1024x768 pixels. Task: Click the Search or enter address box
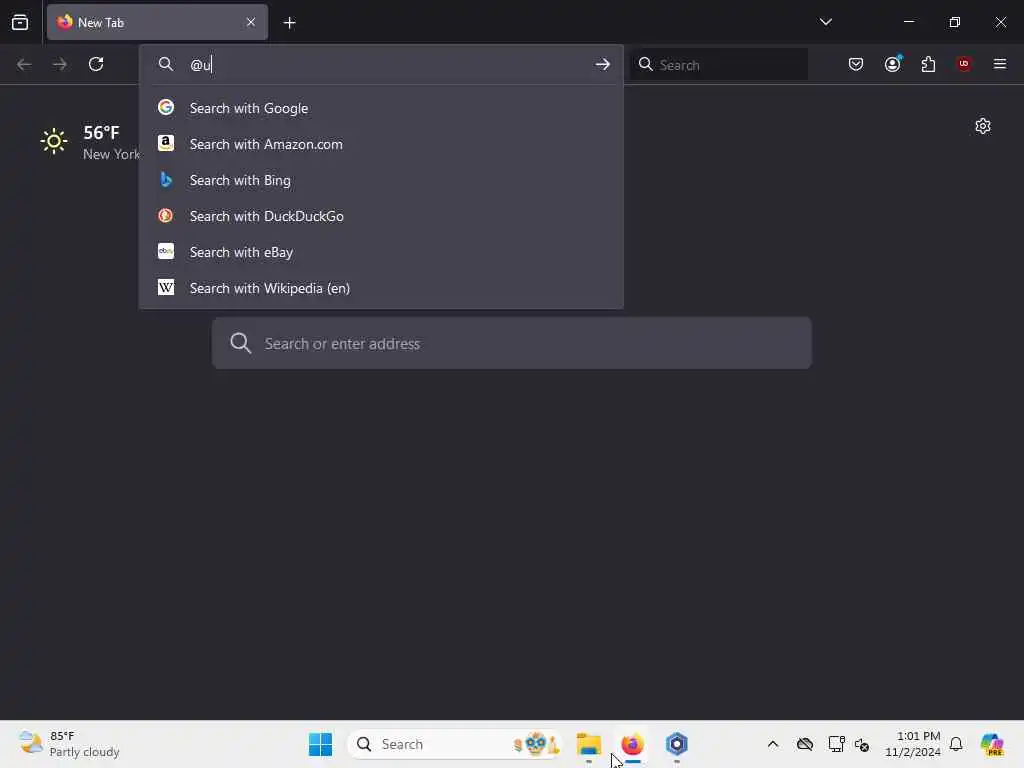512,344
